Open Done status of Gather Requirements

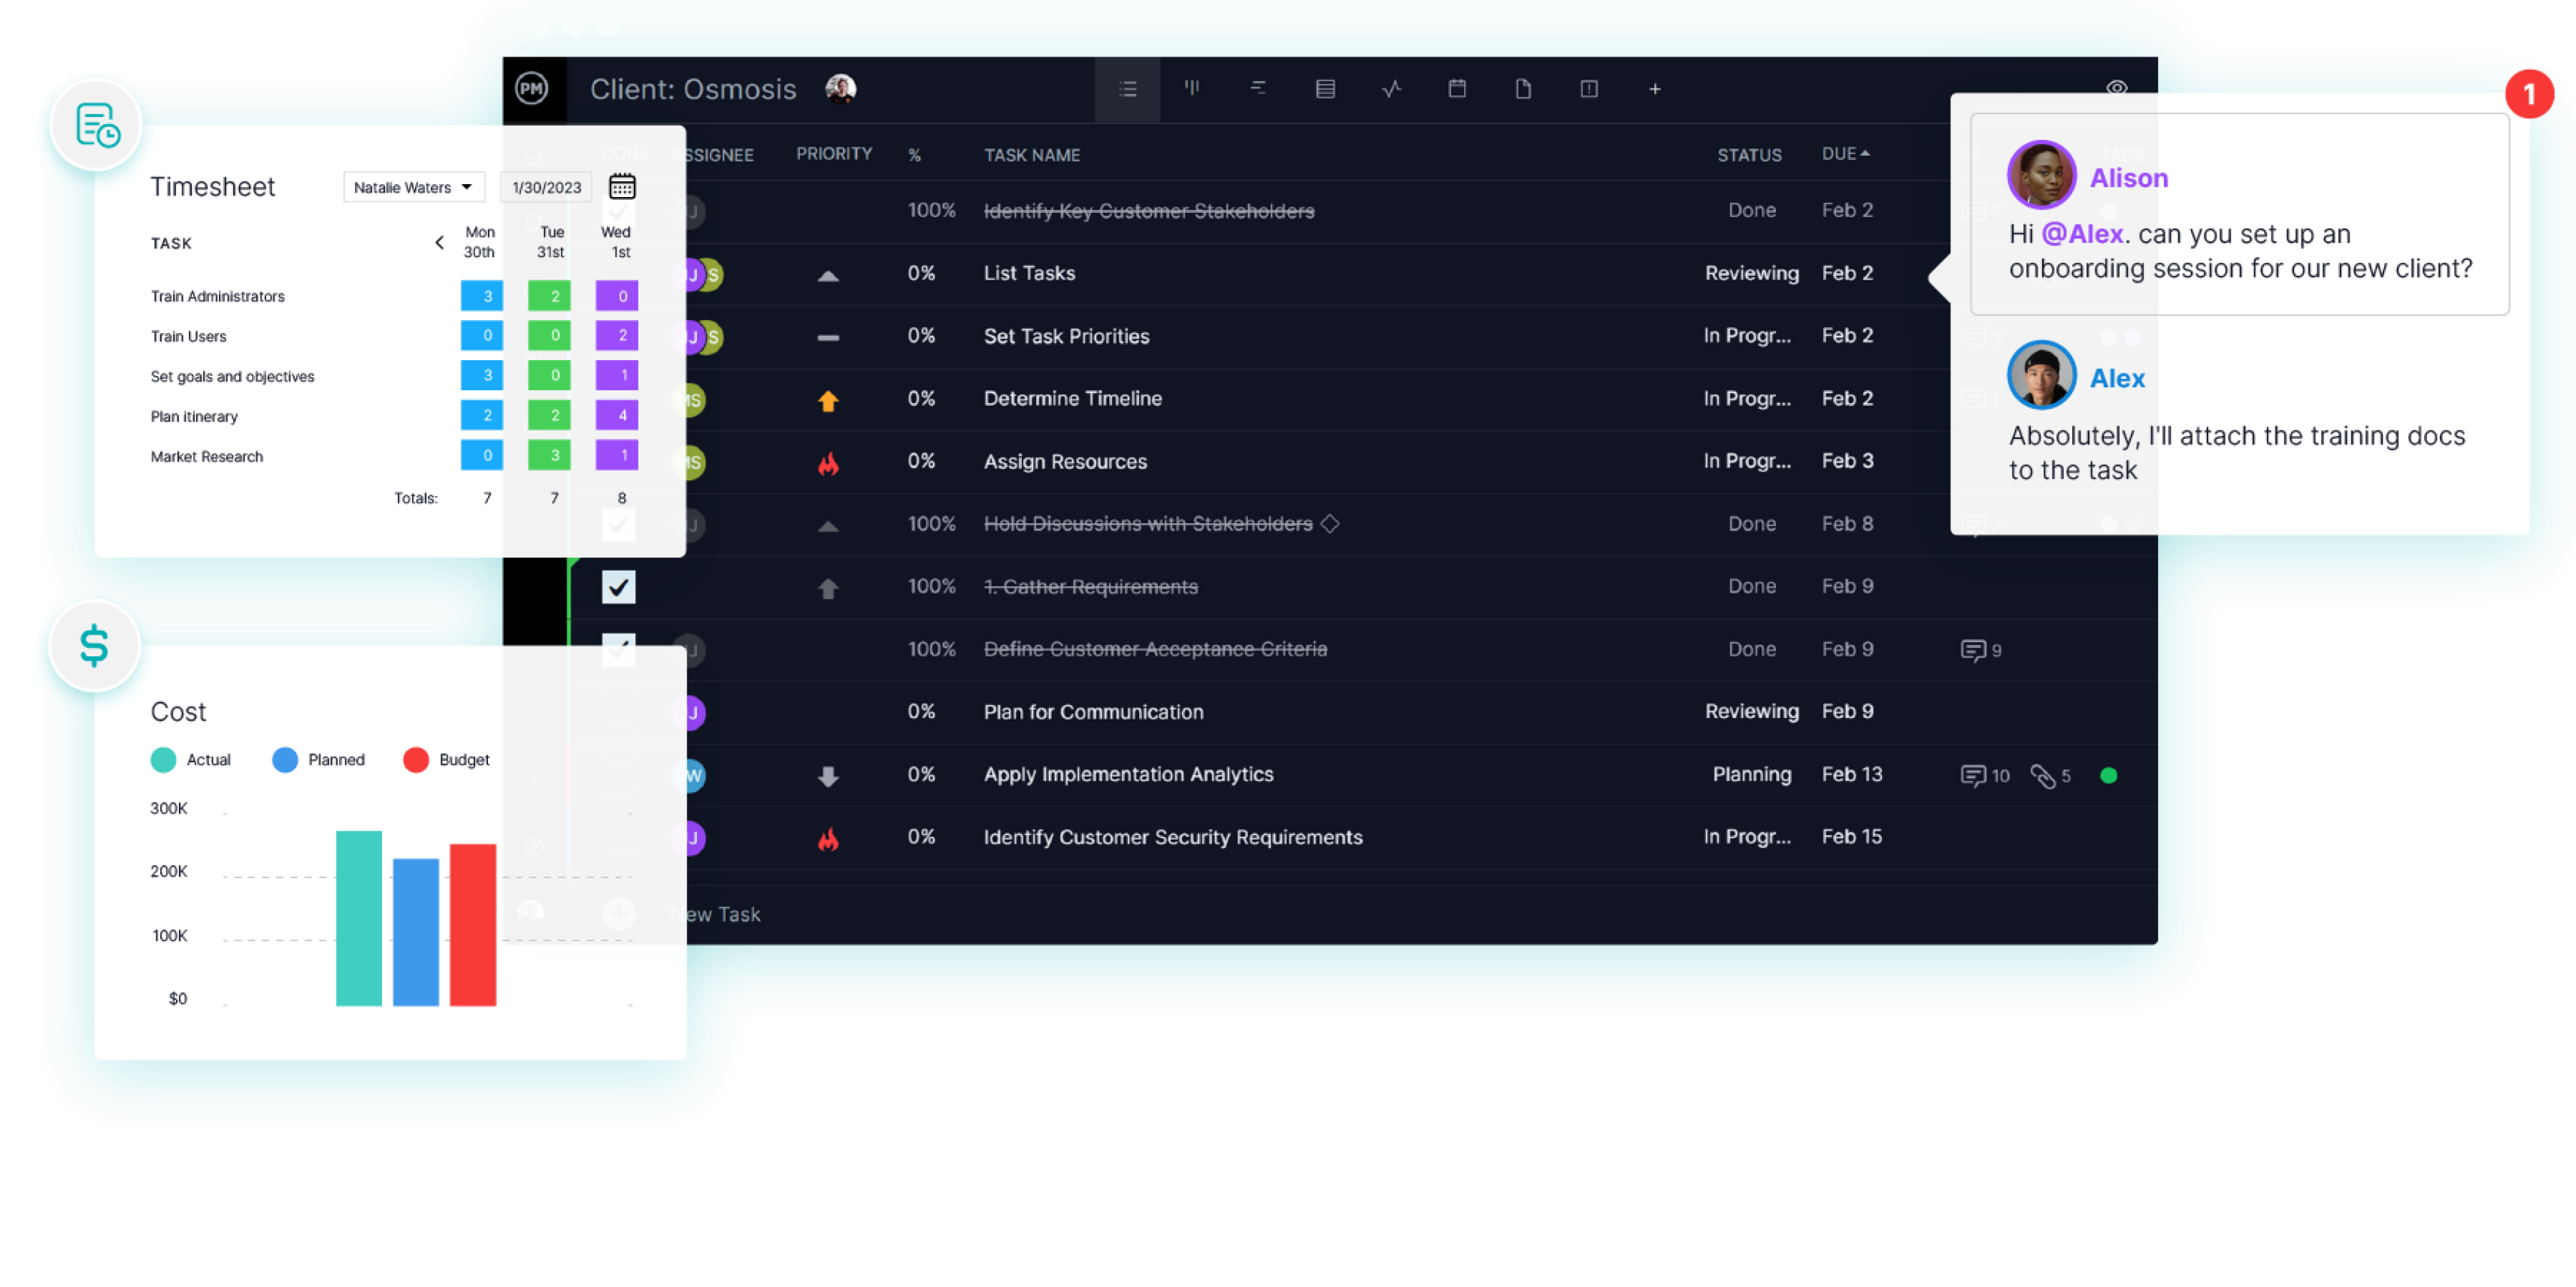coord(1752,586)
